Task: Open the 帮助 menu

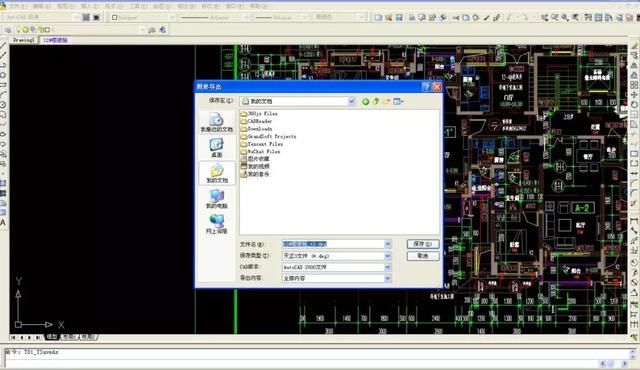Action: (x=259, y=6)
